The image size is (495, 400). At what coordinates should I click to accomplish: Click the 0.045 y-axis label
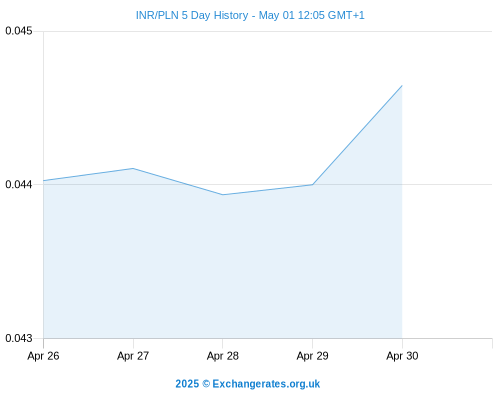point(19,31)
